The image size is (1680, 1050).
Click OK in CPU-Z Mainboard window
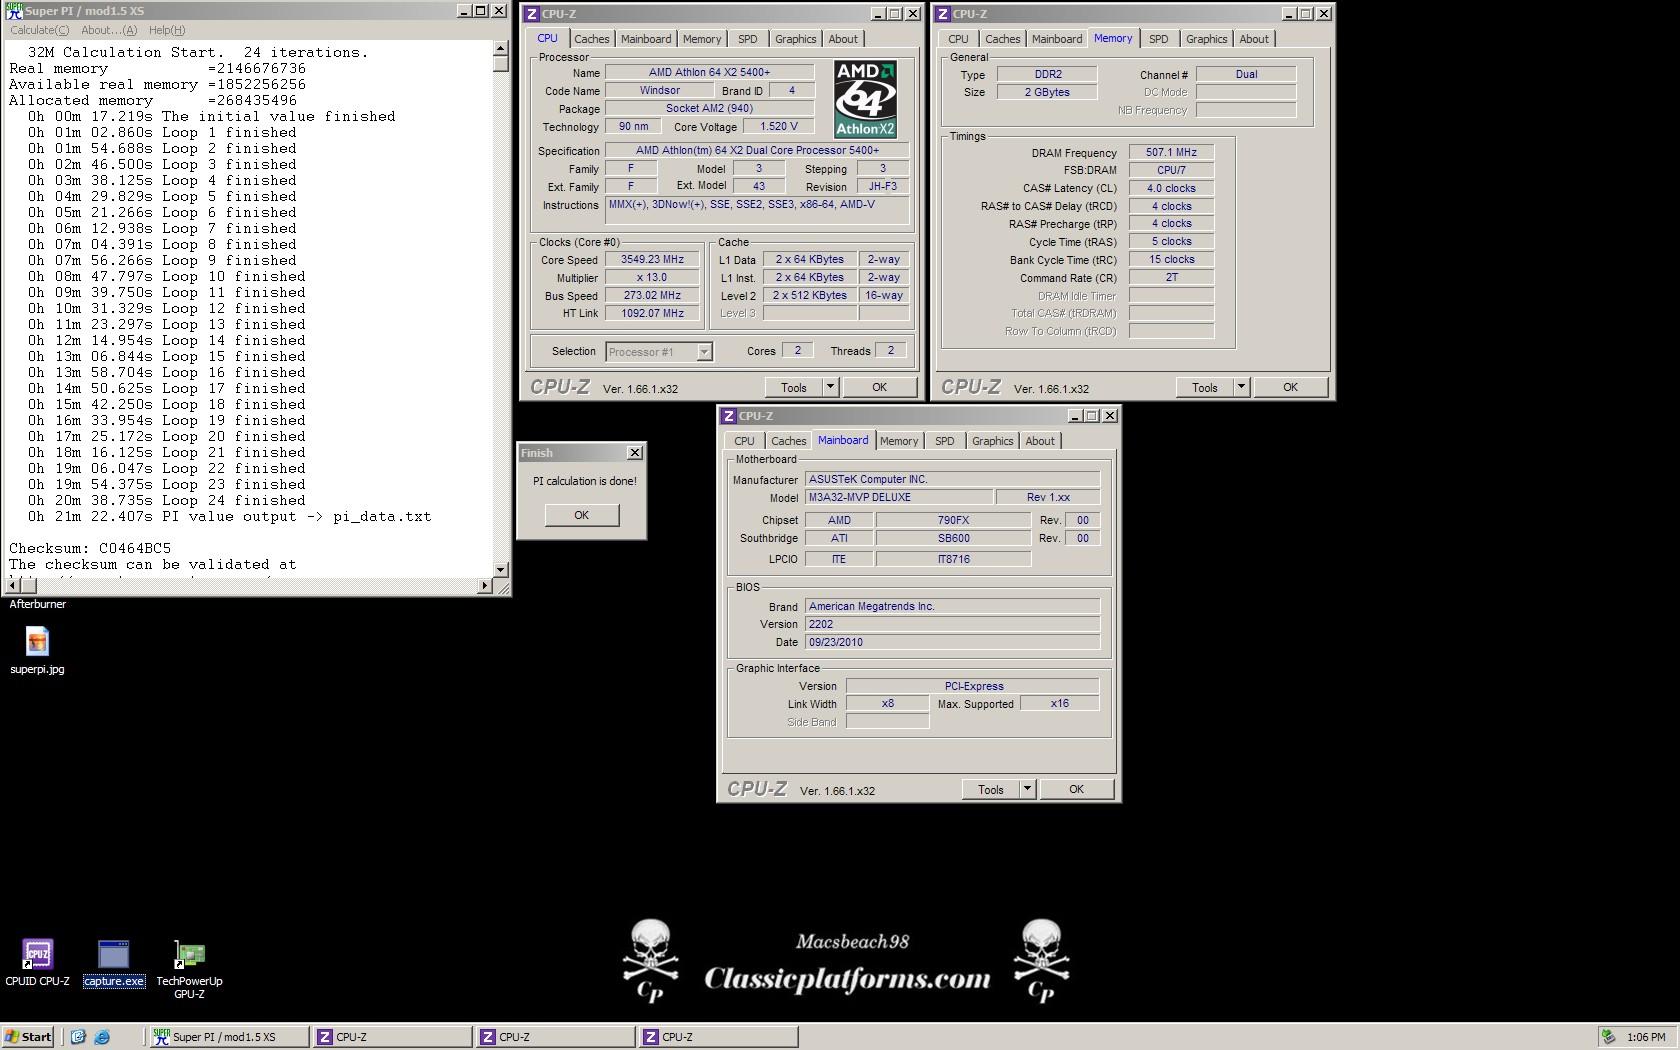coord(1076,789)
